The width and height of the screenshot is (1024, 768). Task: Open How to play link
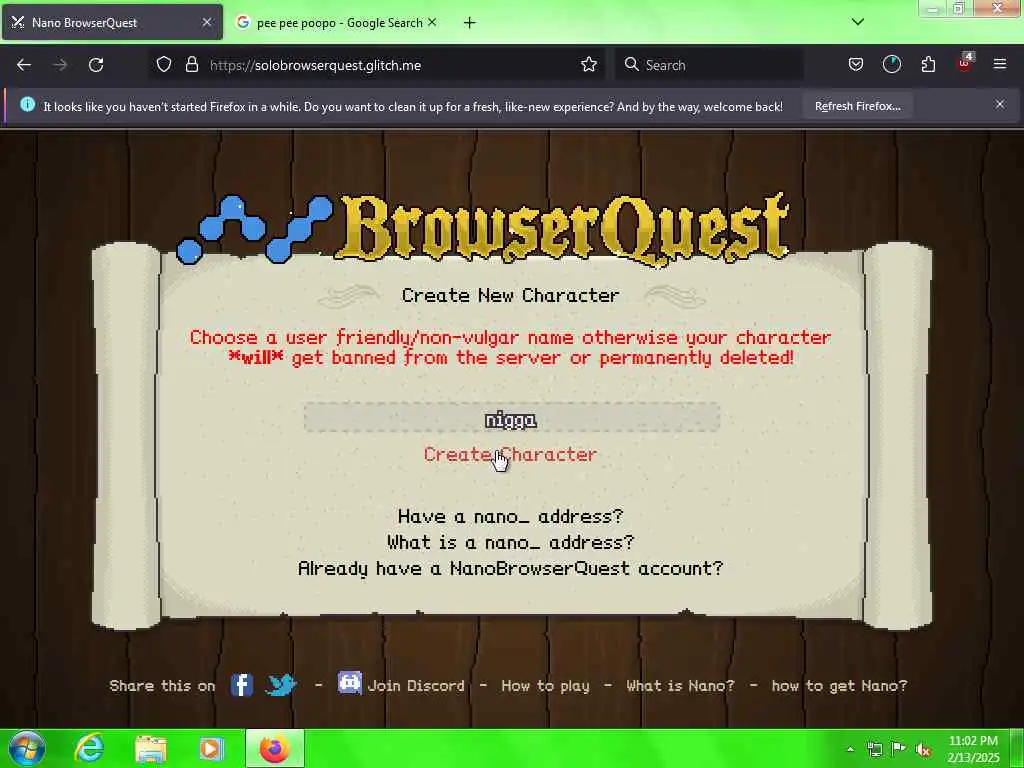coord(545,686)
